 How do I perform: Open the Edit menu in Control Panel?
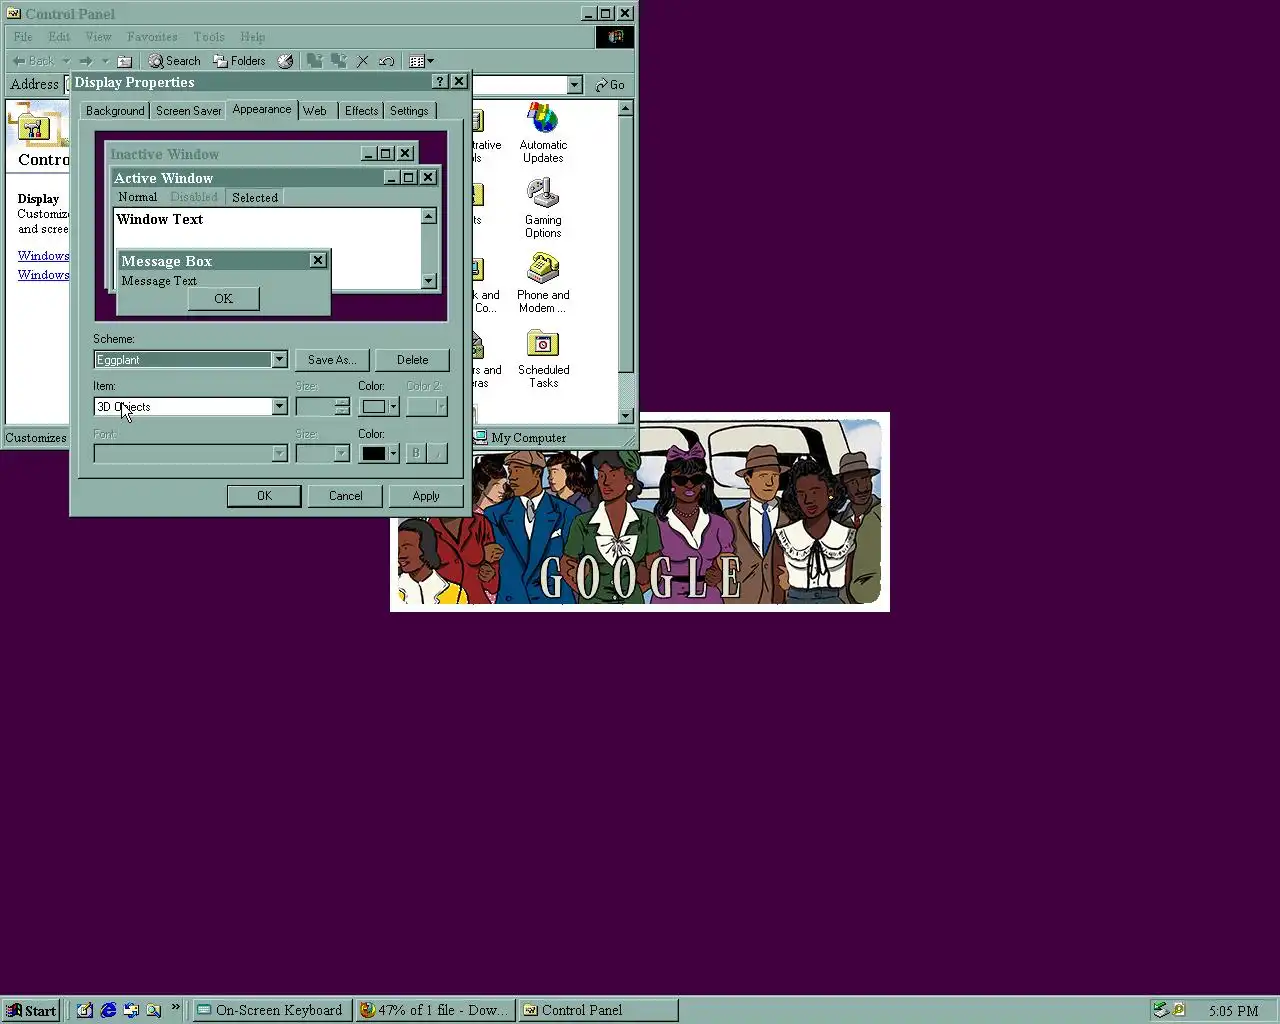click(59, 37)
